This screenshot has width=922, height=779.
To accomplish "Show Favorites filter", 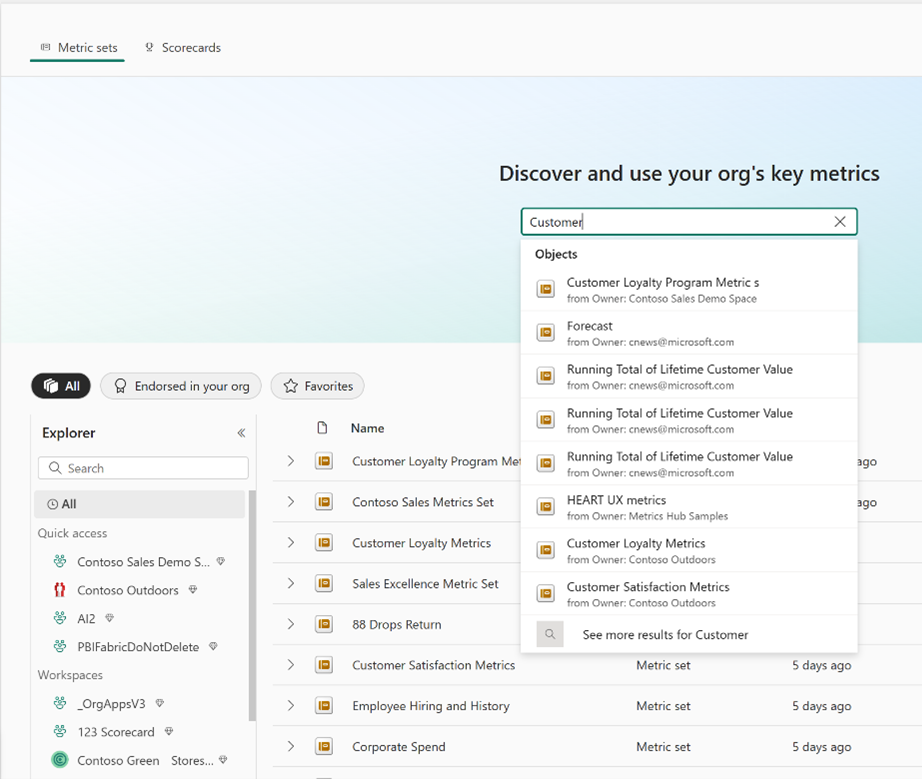I will (318, 386).
